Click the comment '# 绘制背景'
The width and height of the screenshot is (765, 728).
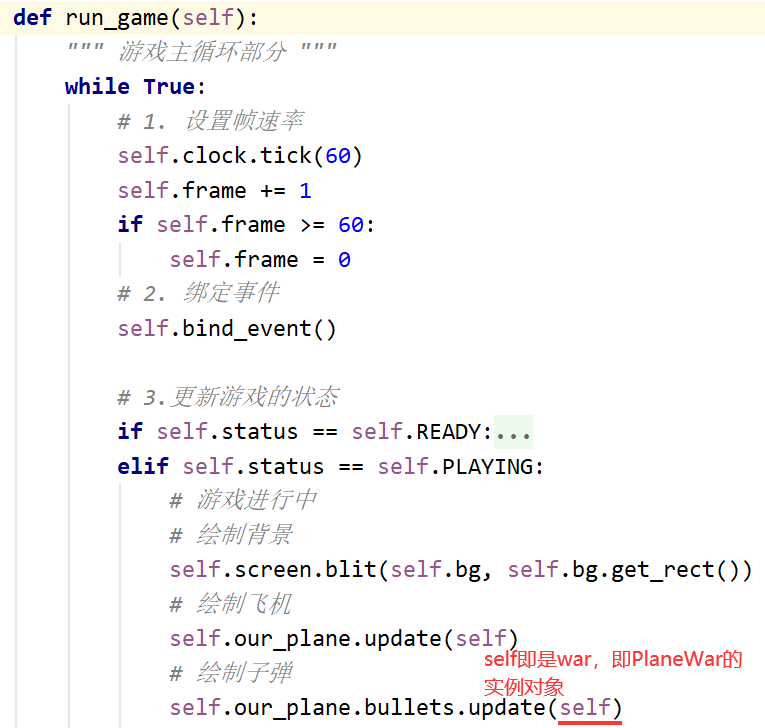(231, 535)
